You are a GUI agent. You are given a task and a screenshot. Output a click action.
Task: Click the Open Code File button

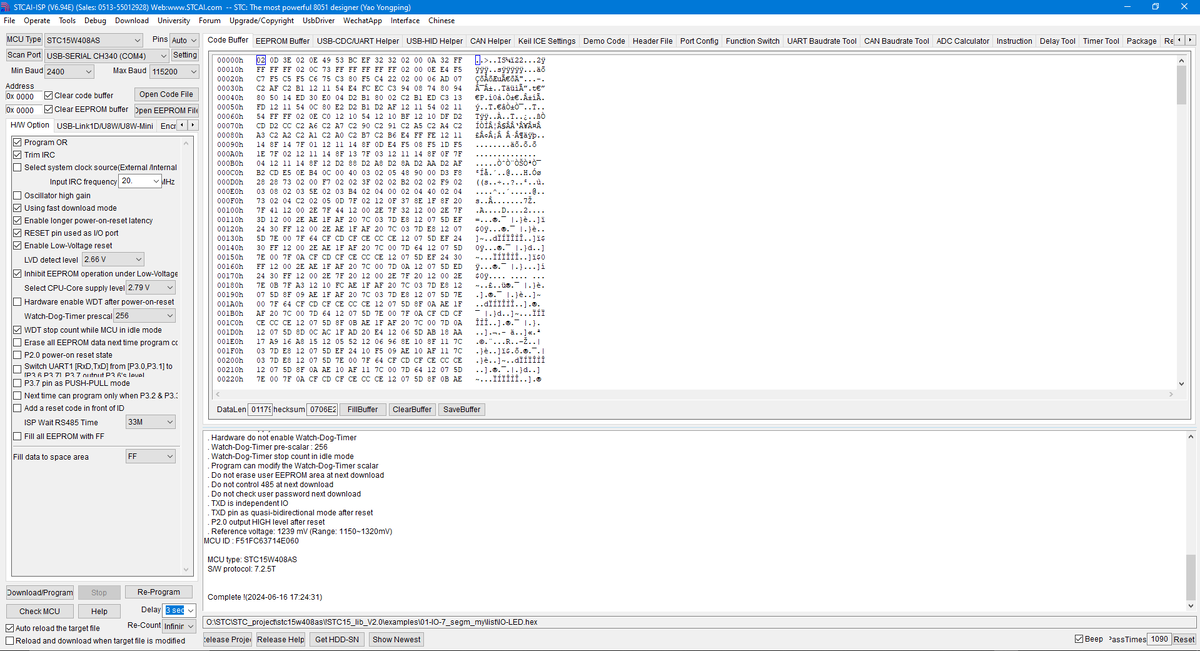tap(166, 94)
